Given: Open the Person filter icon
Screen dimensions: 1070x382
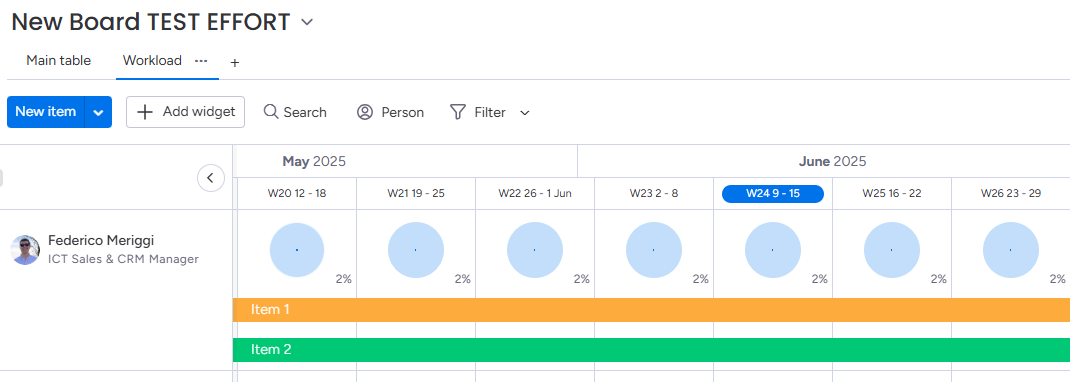Looking at the screenshot, I should click(365, 112).
